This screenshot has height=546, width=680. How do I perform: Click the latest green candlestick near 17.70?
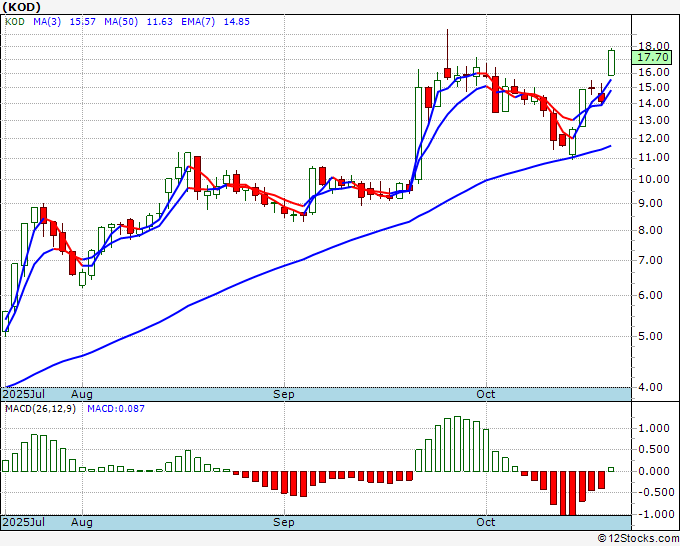tap(611, 62)
